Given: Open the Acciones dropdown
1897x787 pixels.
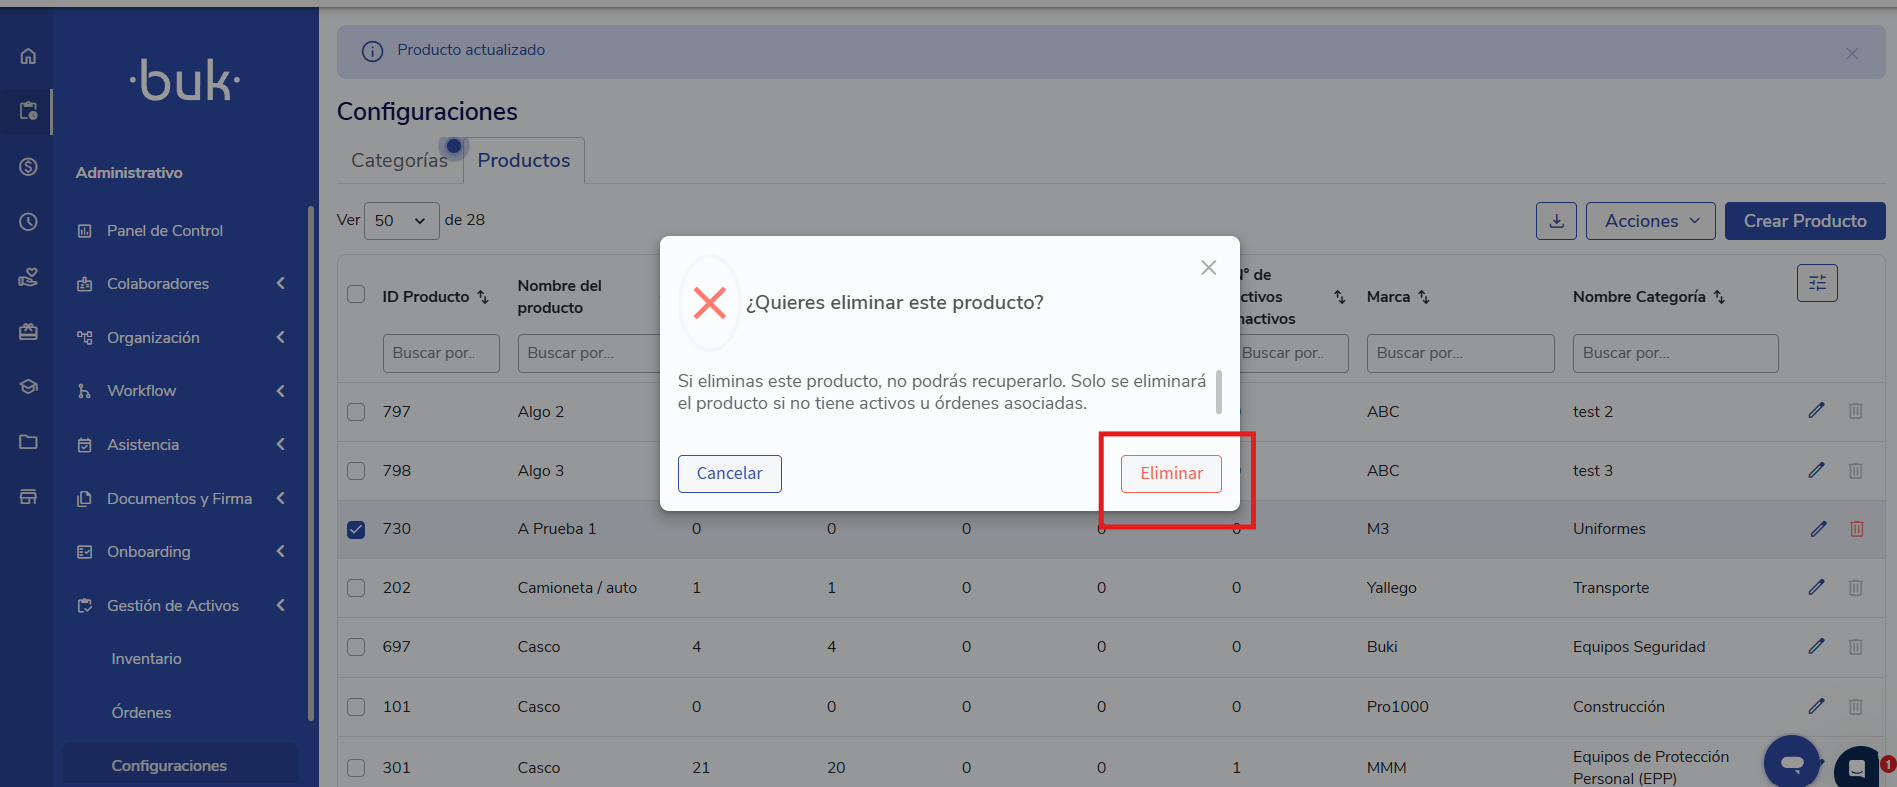Looking at the screenshot, I should (1650, 221).
